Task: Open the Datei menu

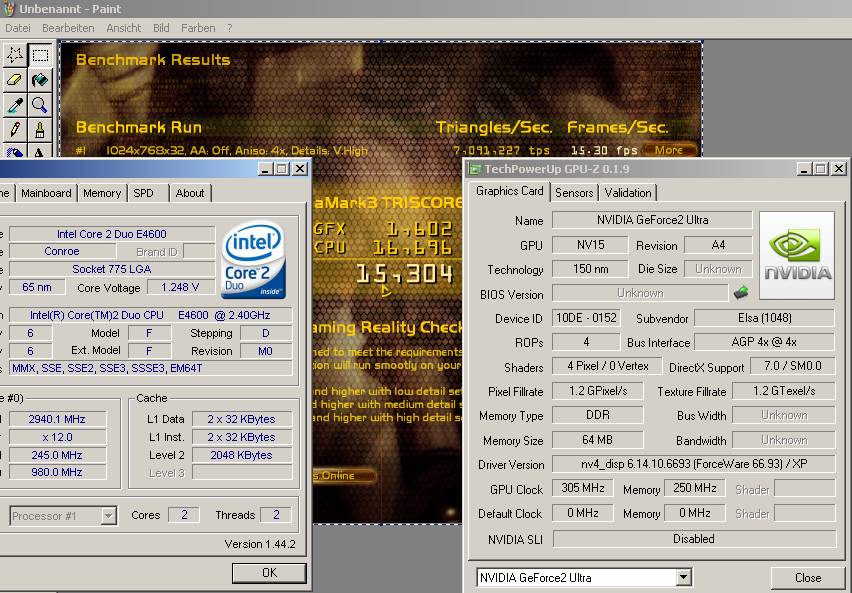Action: (18, 28)
